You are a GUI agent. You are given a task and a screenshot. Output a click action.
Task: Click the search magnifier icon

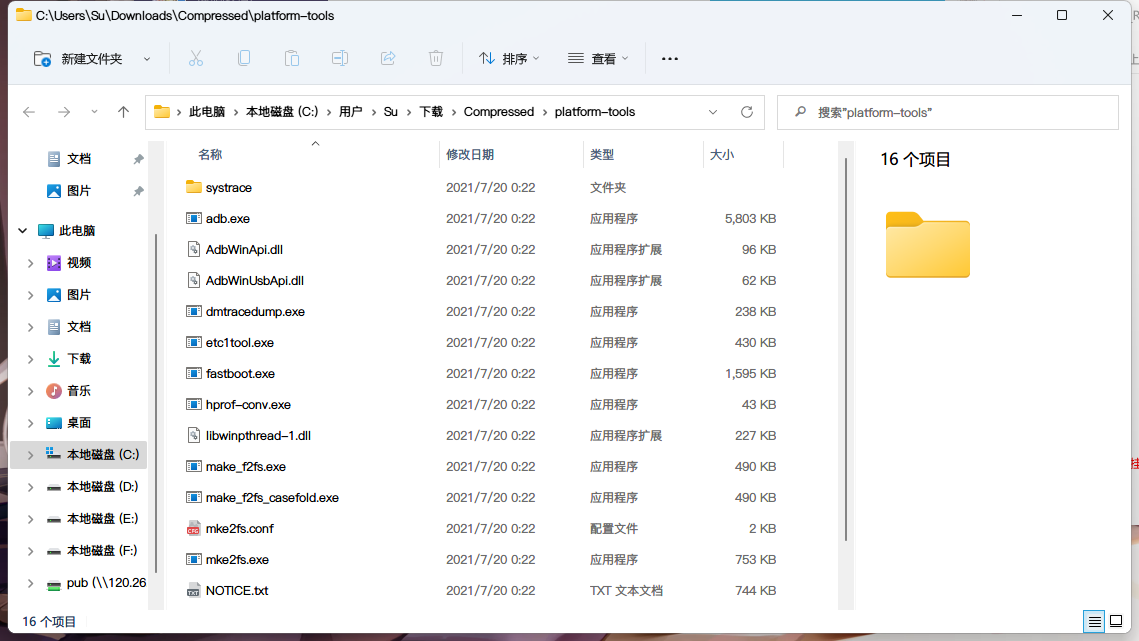click(800, 112)
